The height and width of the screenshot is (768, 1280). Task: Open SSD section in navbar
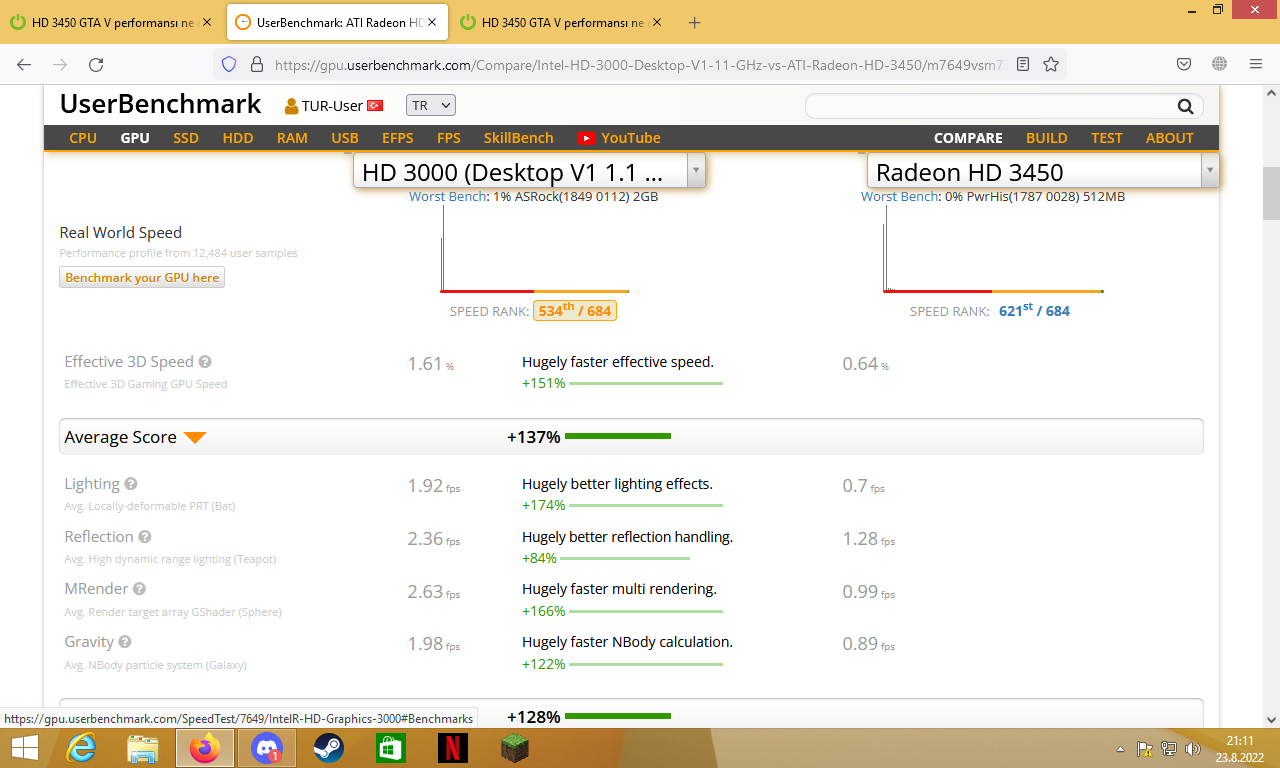[x=186, y=138]
